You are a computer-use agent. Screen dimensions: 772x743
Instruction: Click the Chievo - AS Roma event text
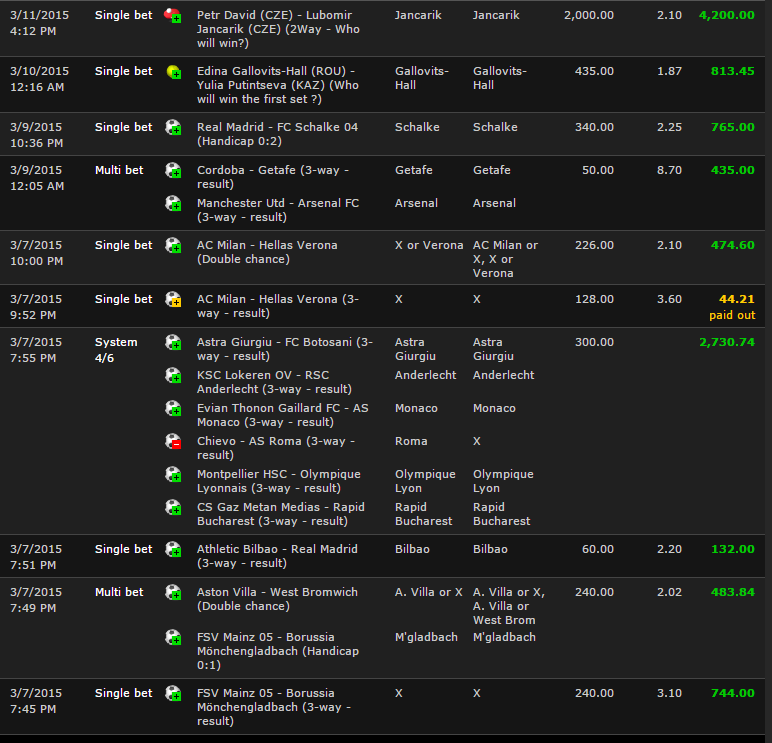pos(276,448)
